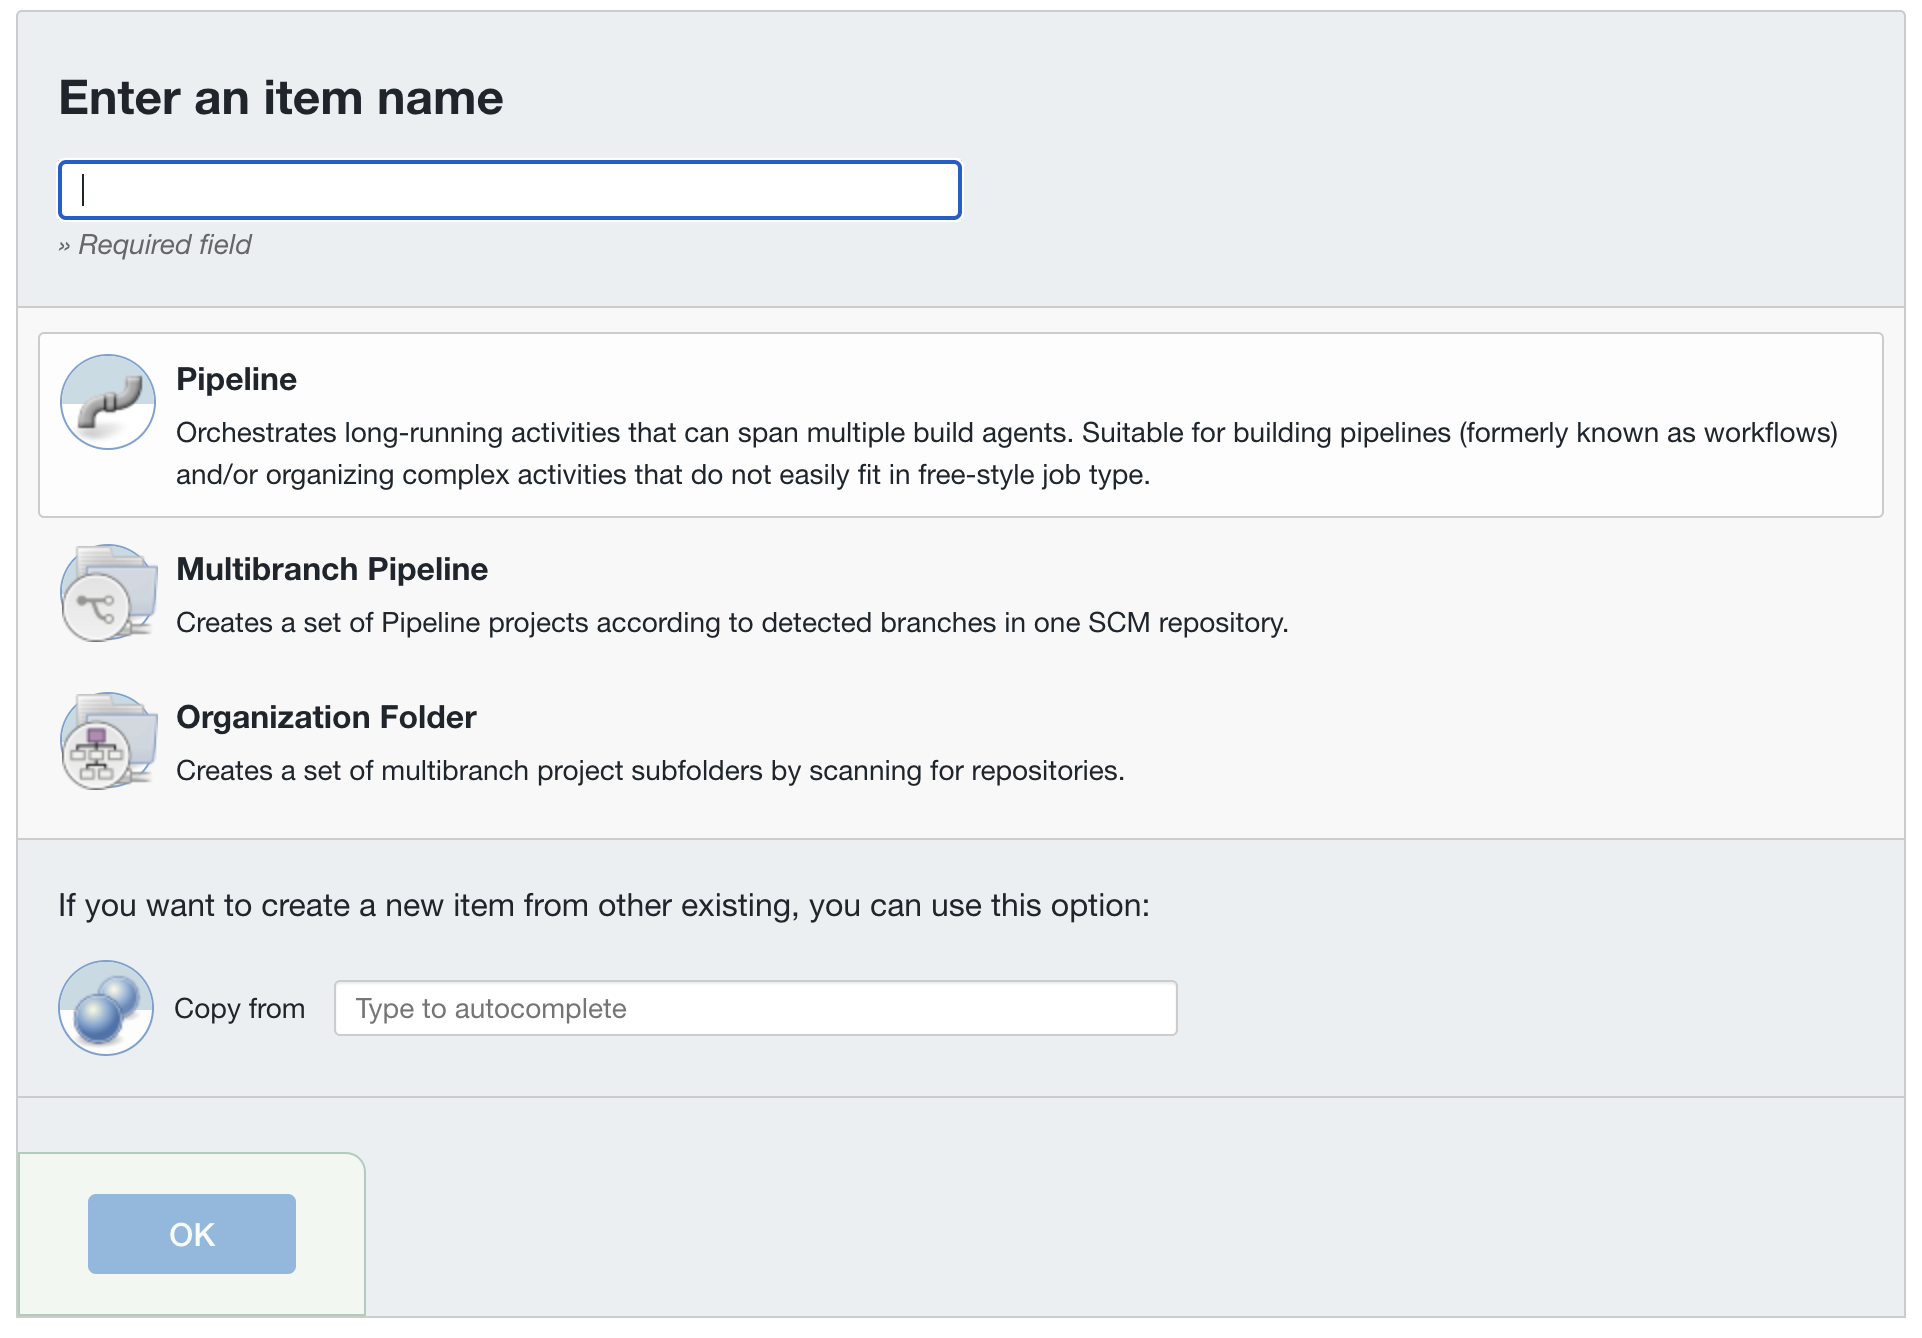Screen dimensions: 1922x1338
Task: Click the 'Copy from' label
Action: (239, 1008)
